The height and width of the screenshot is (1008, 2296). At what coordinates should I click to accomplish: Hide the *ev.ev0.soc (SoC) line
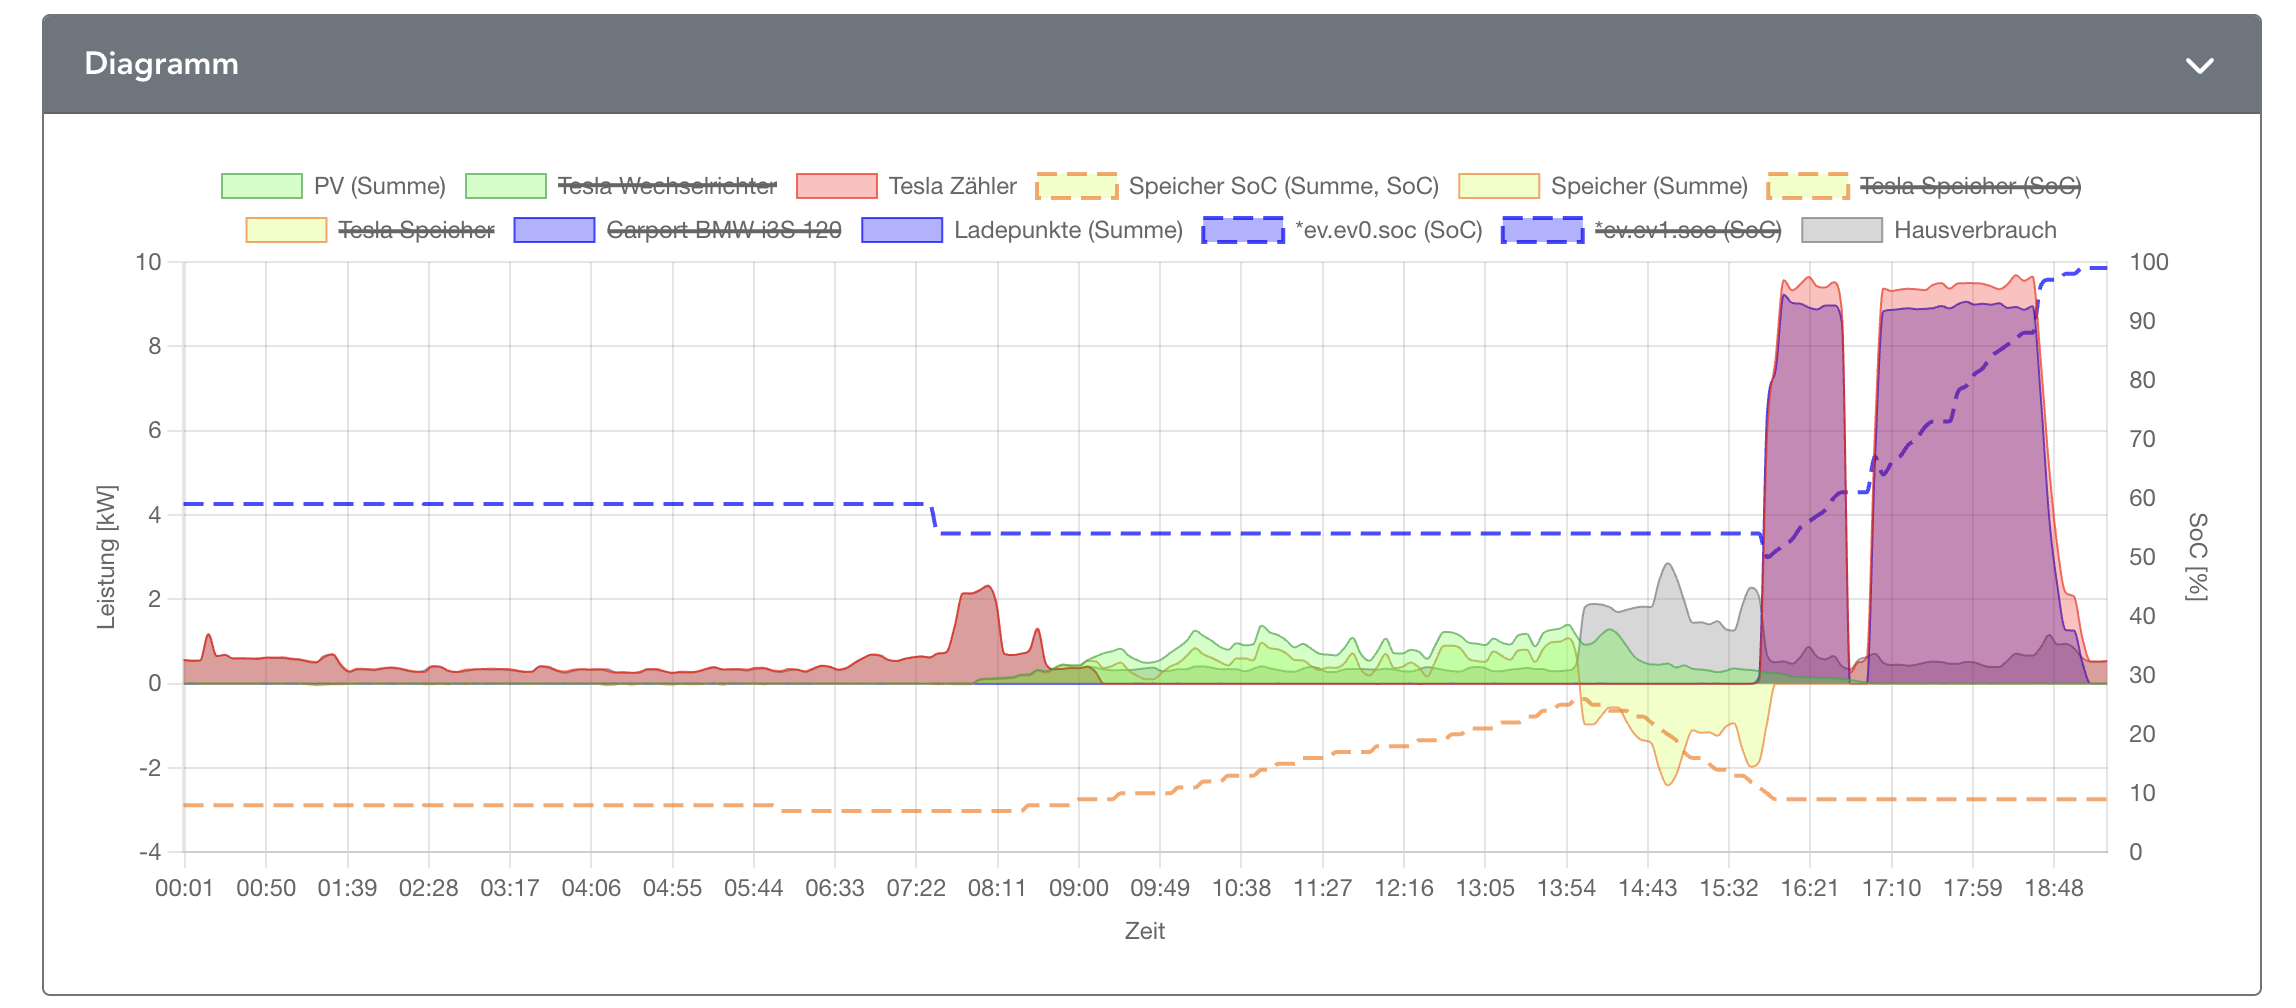coord(1387,231)
